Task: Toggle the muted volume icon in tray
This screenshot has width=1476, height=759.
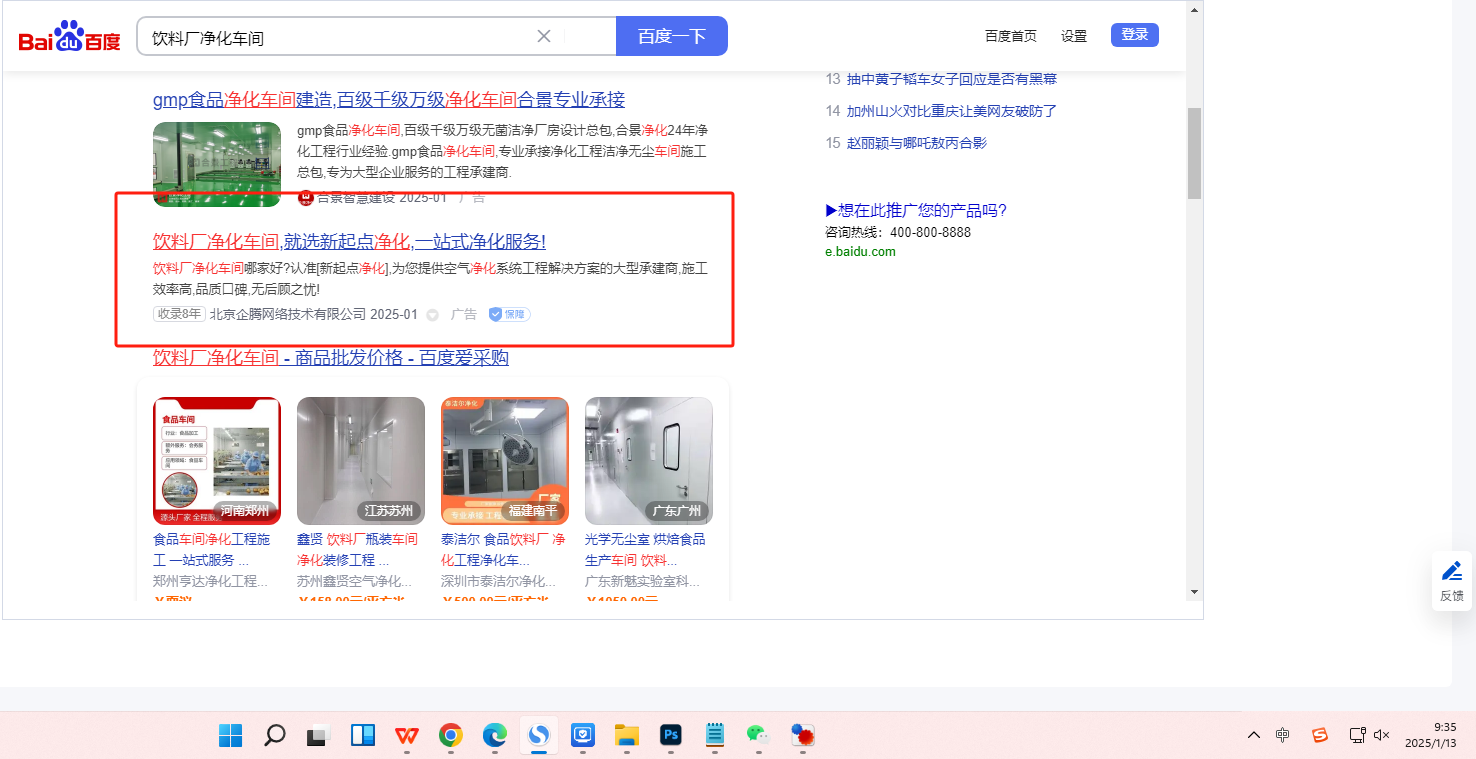Action: pos(1382,735)
